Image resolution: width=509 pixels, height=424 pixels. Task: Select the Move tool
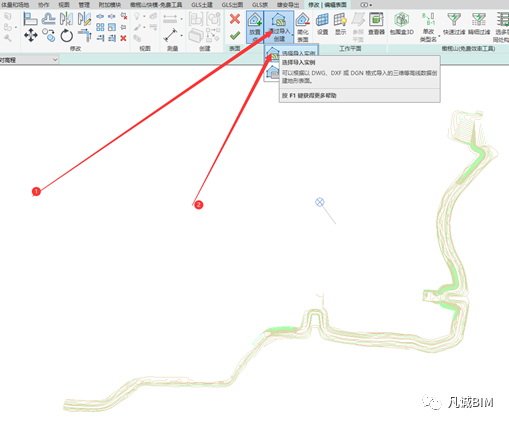pos(31,35)
